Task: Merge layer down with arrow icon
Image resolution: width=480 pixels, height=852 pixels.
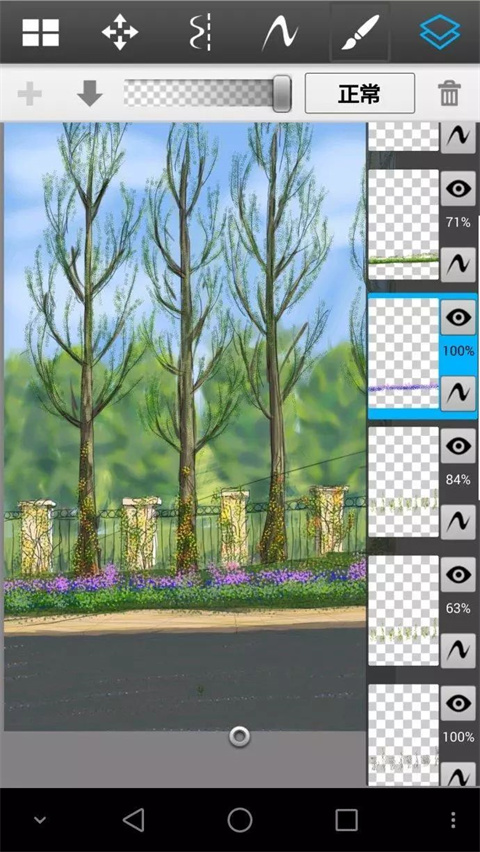Action: point(90,94)
